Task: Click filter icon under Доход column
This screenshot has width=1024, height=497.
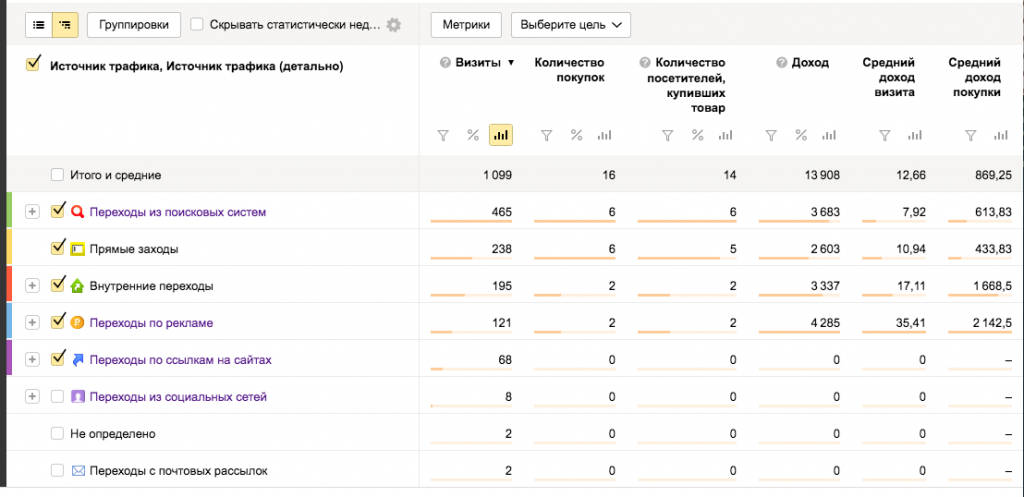Action: coord(770,135)
